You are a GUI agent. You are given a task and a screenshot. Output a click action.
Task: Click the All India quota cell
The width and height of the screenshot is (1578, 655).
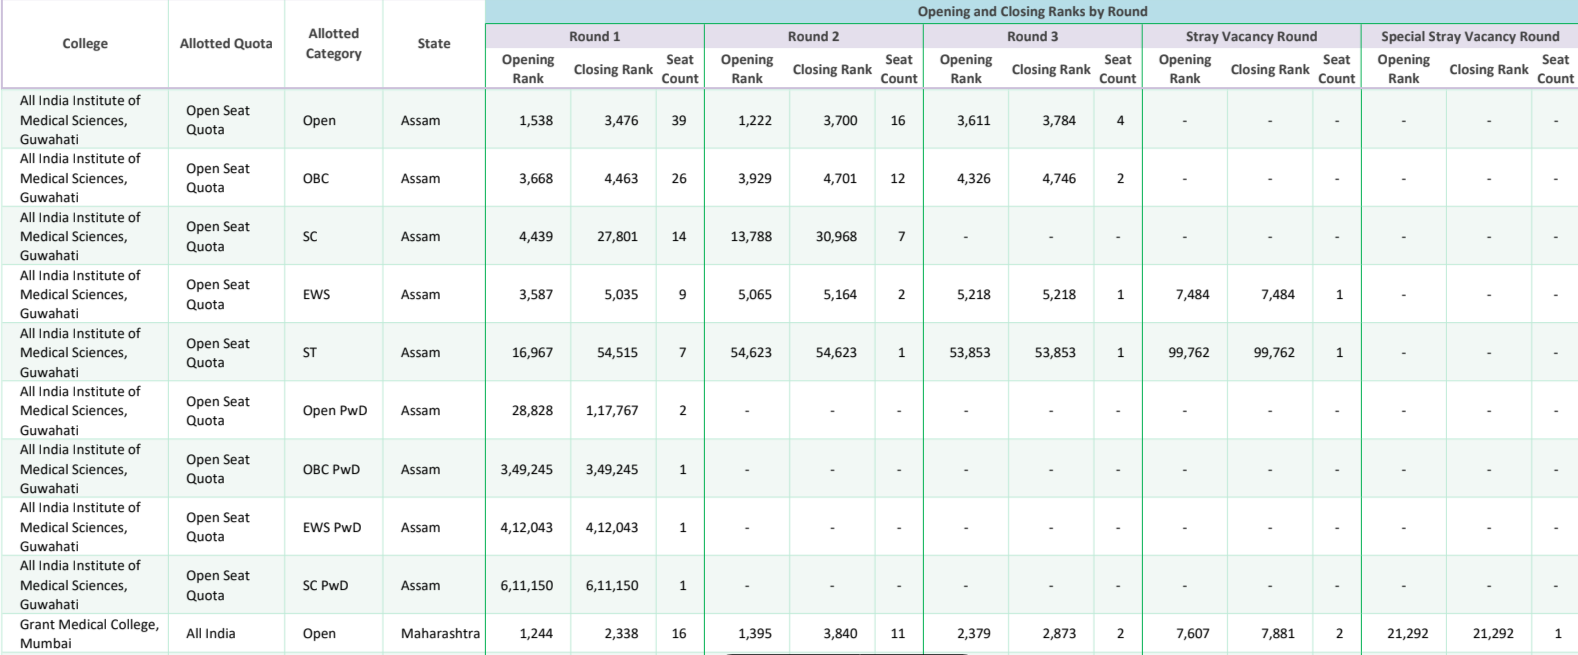(211, 634)
